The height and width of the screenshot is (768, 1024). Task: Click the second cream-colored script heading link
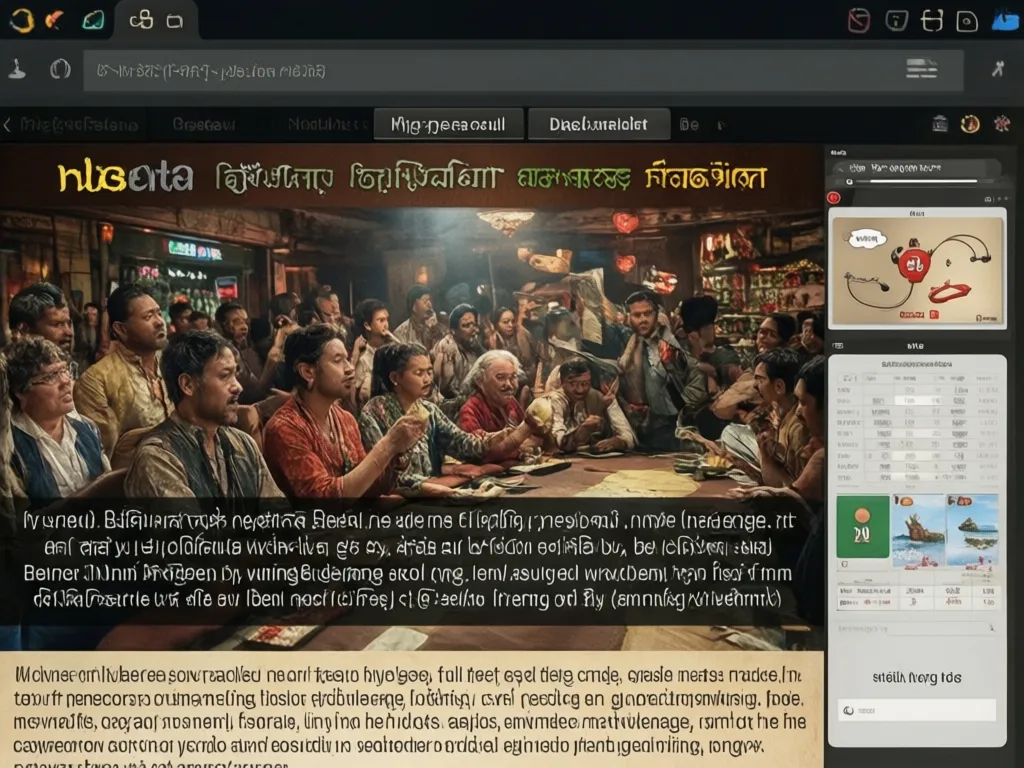(x=426, y=178)
